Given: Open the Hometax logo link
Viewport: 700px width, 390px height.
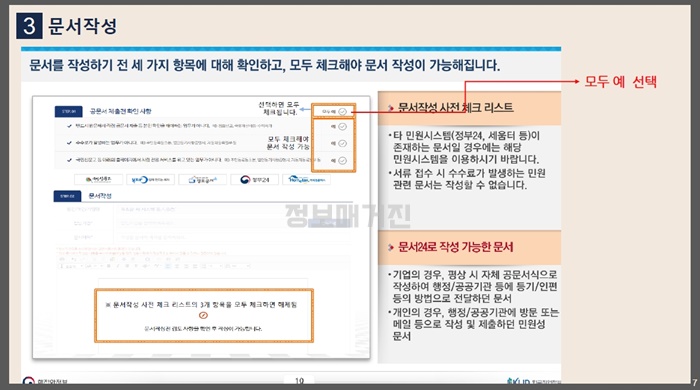Looking at the screenshot, I should 307,179.
